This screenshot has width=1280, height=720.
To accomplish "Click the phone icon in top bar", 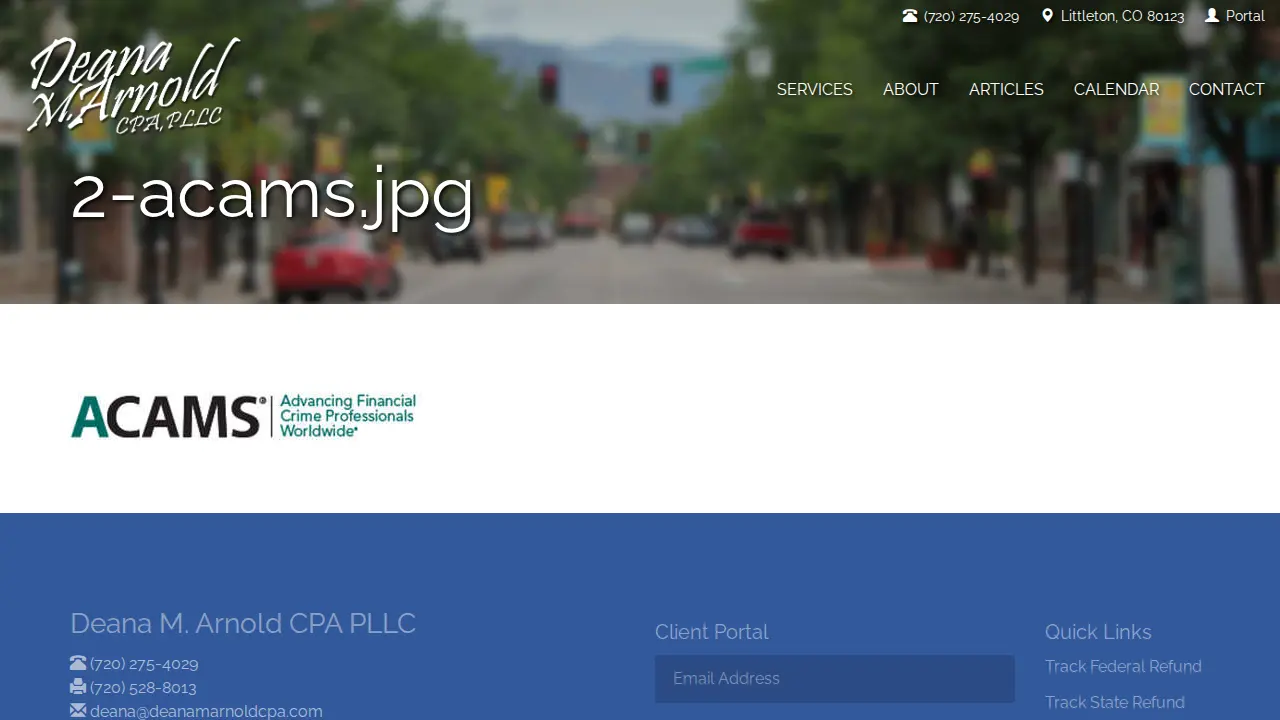I will 910,16.
